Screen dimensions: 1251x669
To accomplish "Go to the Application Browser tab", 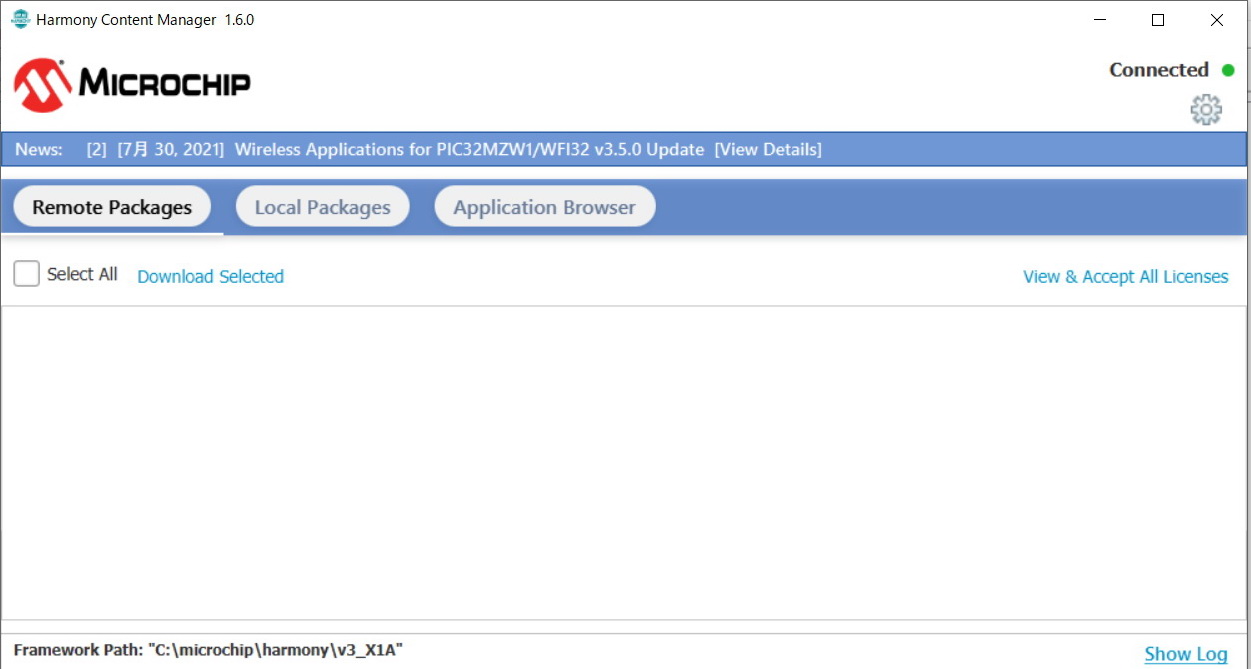I will coord(544,207).
